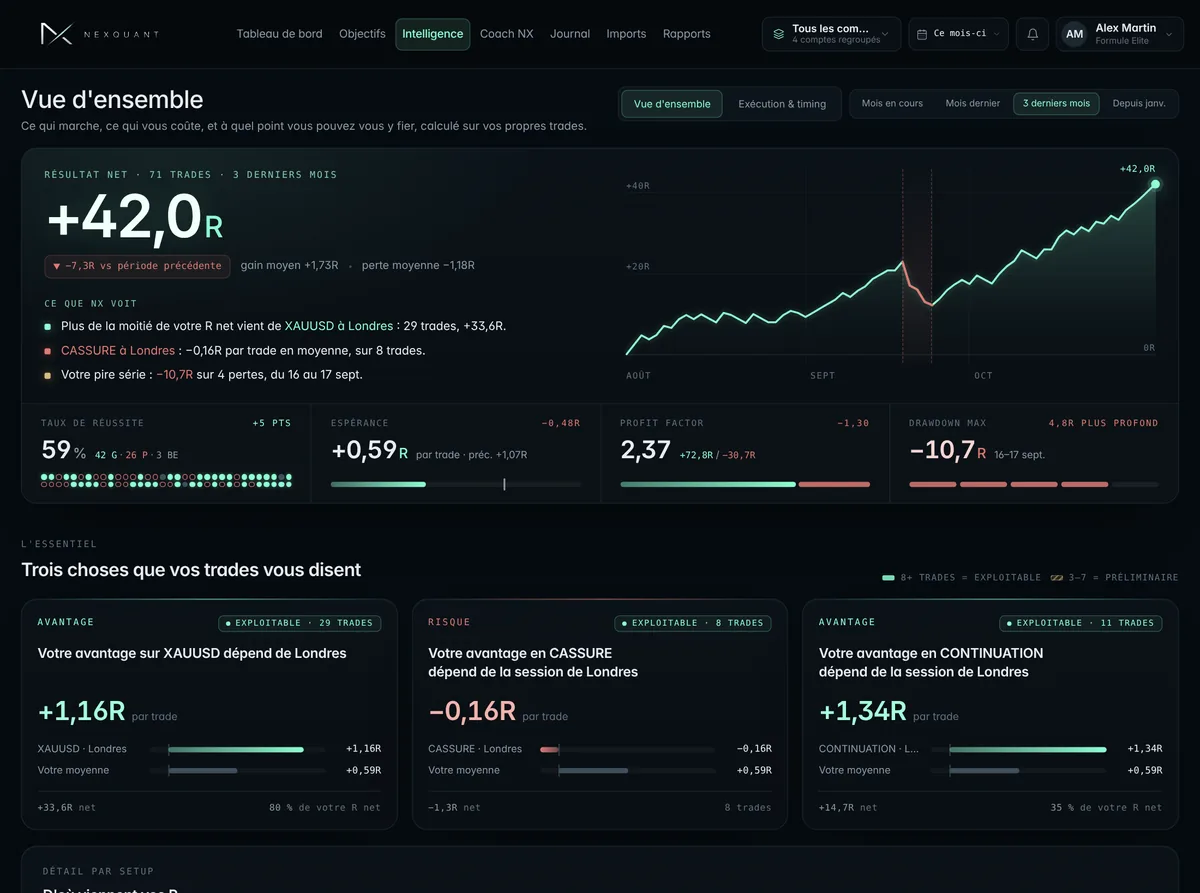The image size is (1200, 893).
Task: Click the 4,8R plus profond label
Action: 1104,424
